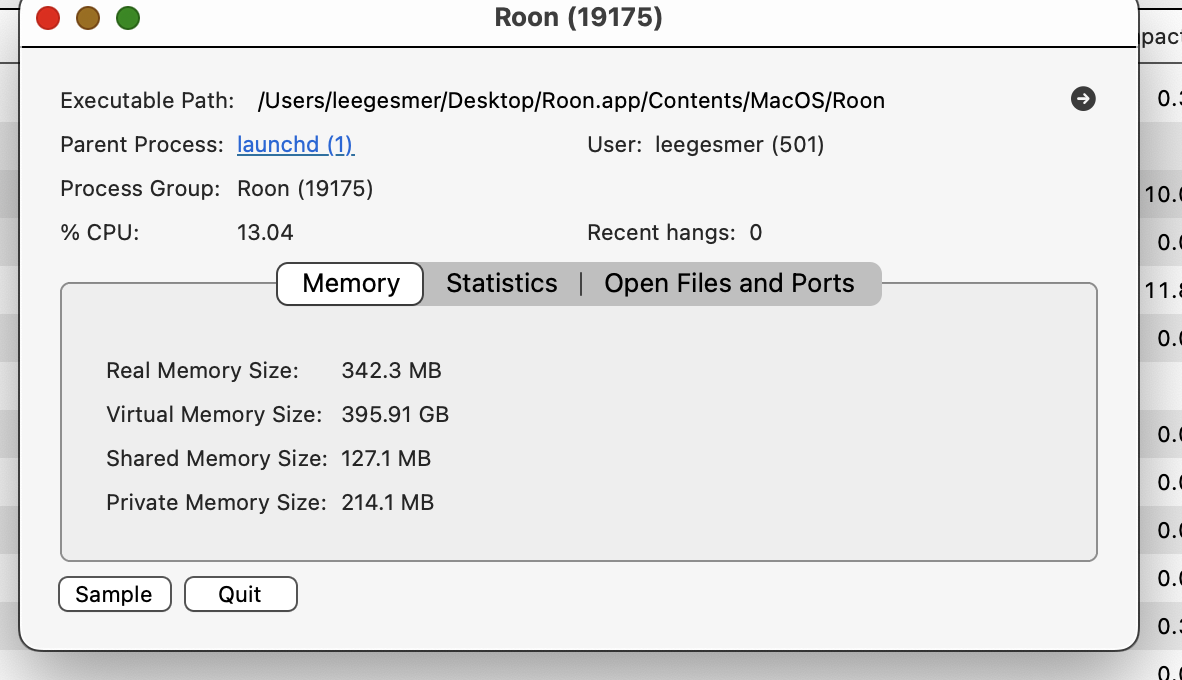Click the Private Memory Size value 214.1 MB

tap(387, 503)
